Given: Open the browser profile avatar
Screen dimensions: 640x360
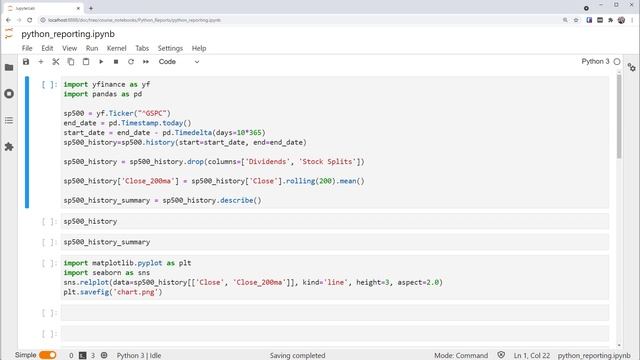Looking at the screenshot, I should point(621,20).
